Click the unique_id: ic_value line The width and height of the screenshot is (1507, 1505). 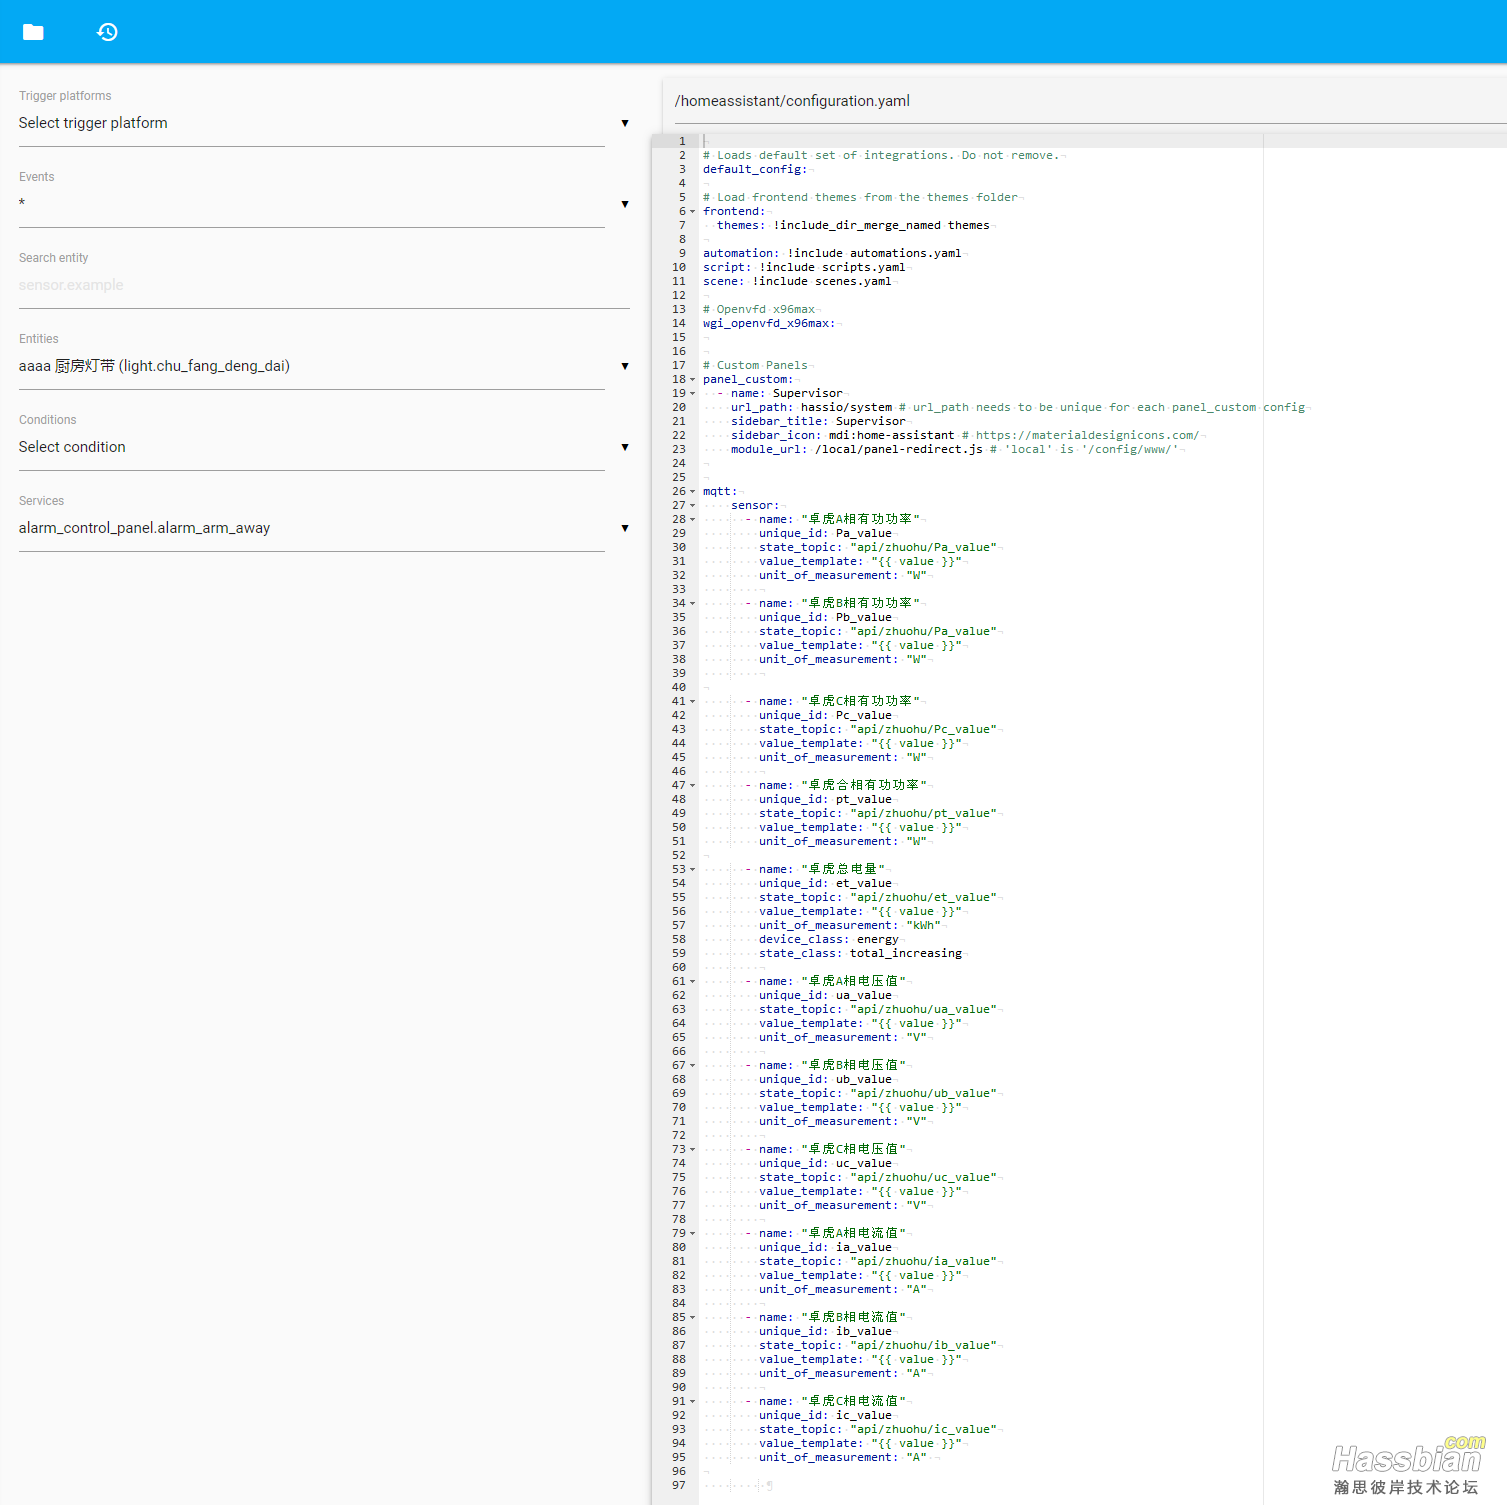click(x=825, y=1416)
